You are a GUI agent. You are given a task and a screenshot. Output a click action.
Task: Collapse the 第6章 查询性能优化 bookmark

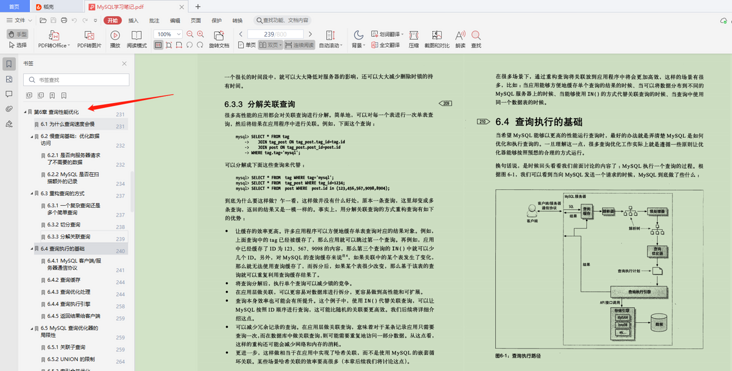click(x=25, y=112)
